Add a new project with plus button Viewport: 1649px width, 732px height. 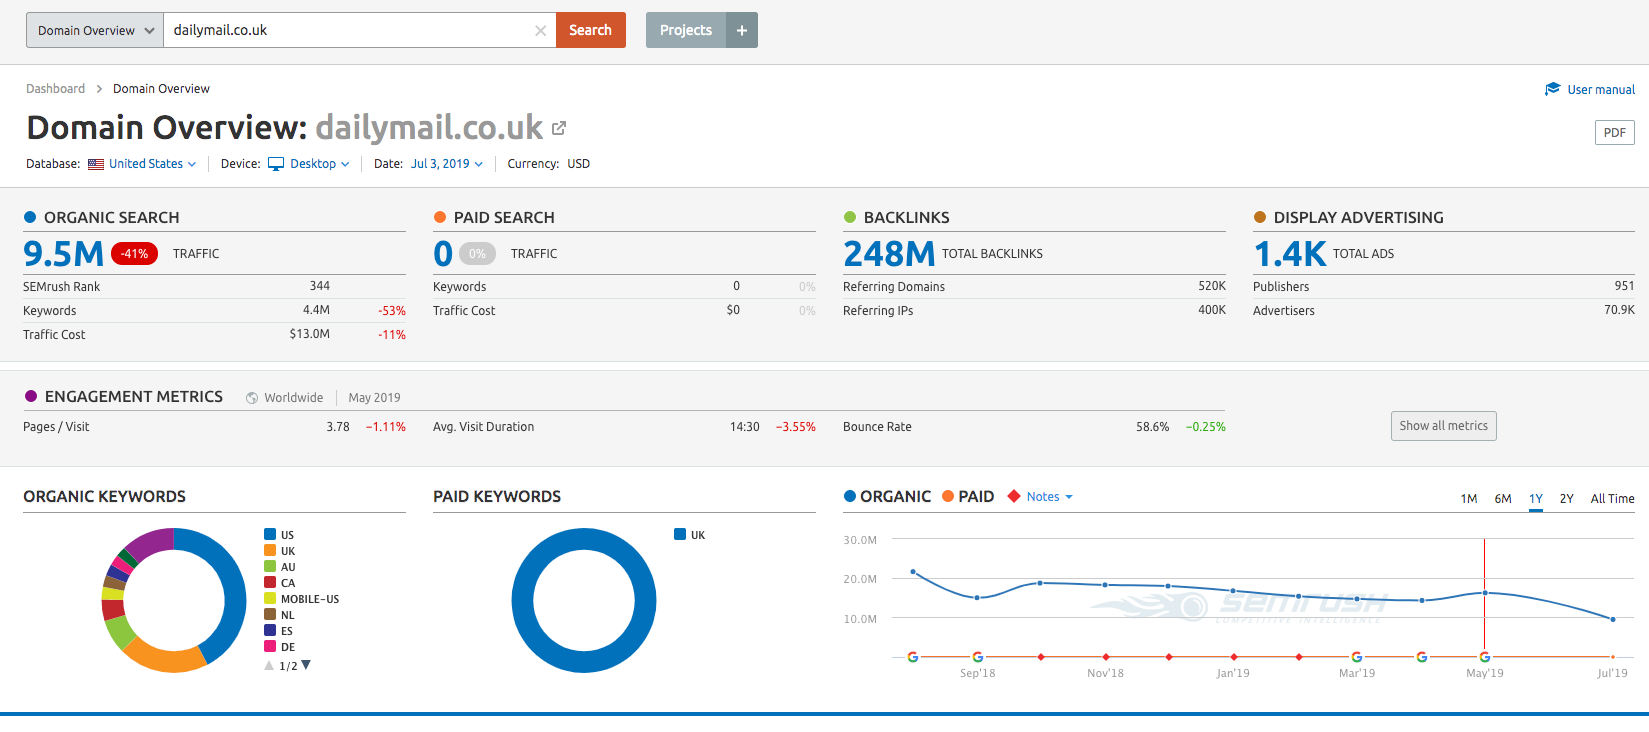[x=742, y=30]
